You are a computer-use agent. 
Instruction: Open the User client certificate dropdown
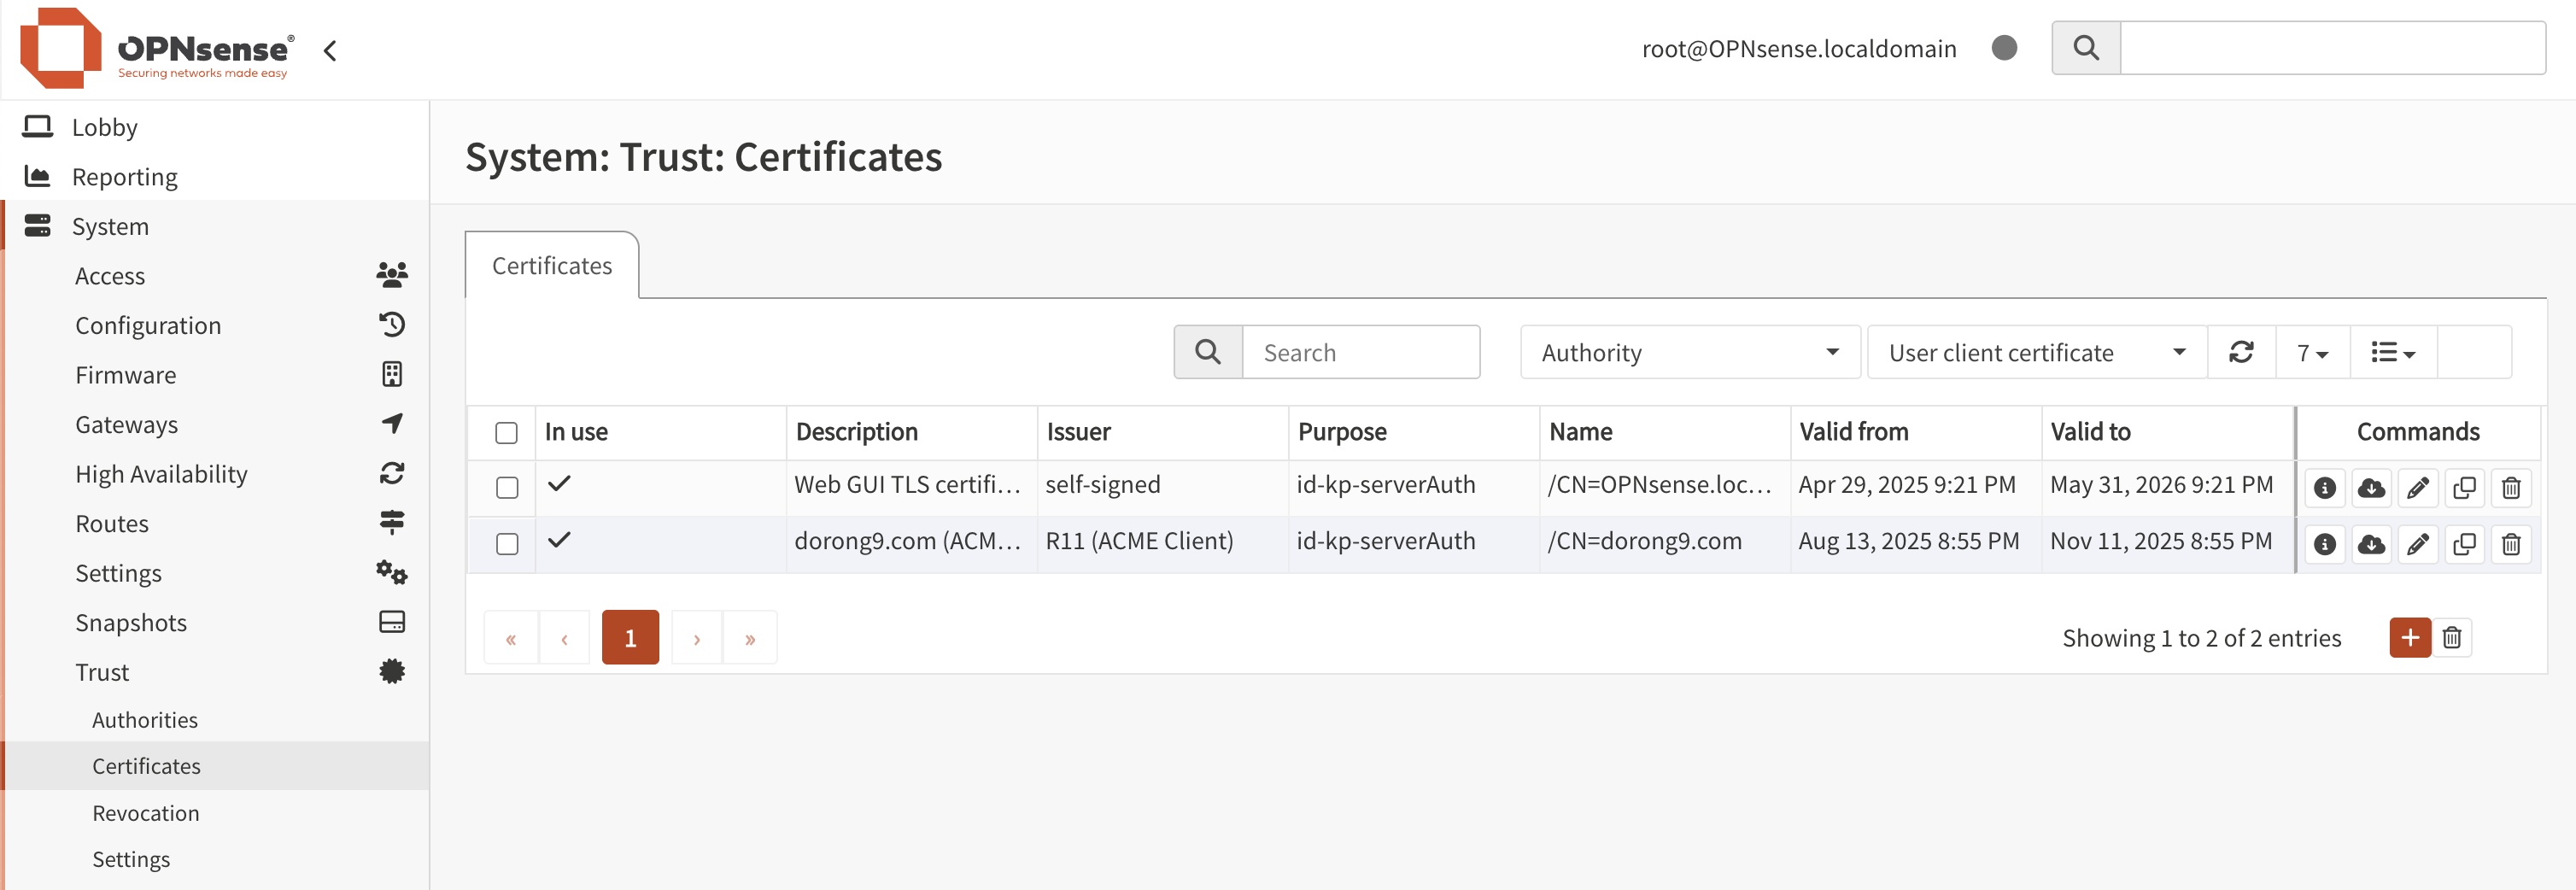click(2036, 352)
